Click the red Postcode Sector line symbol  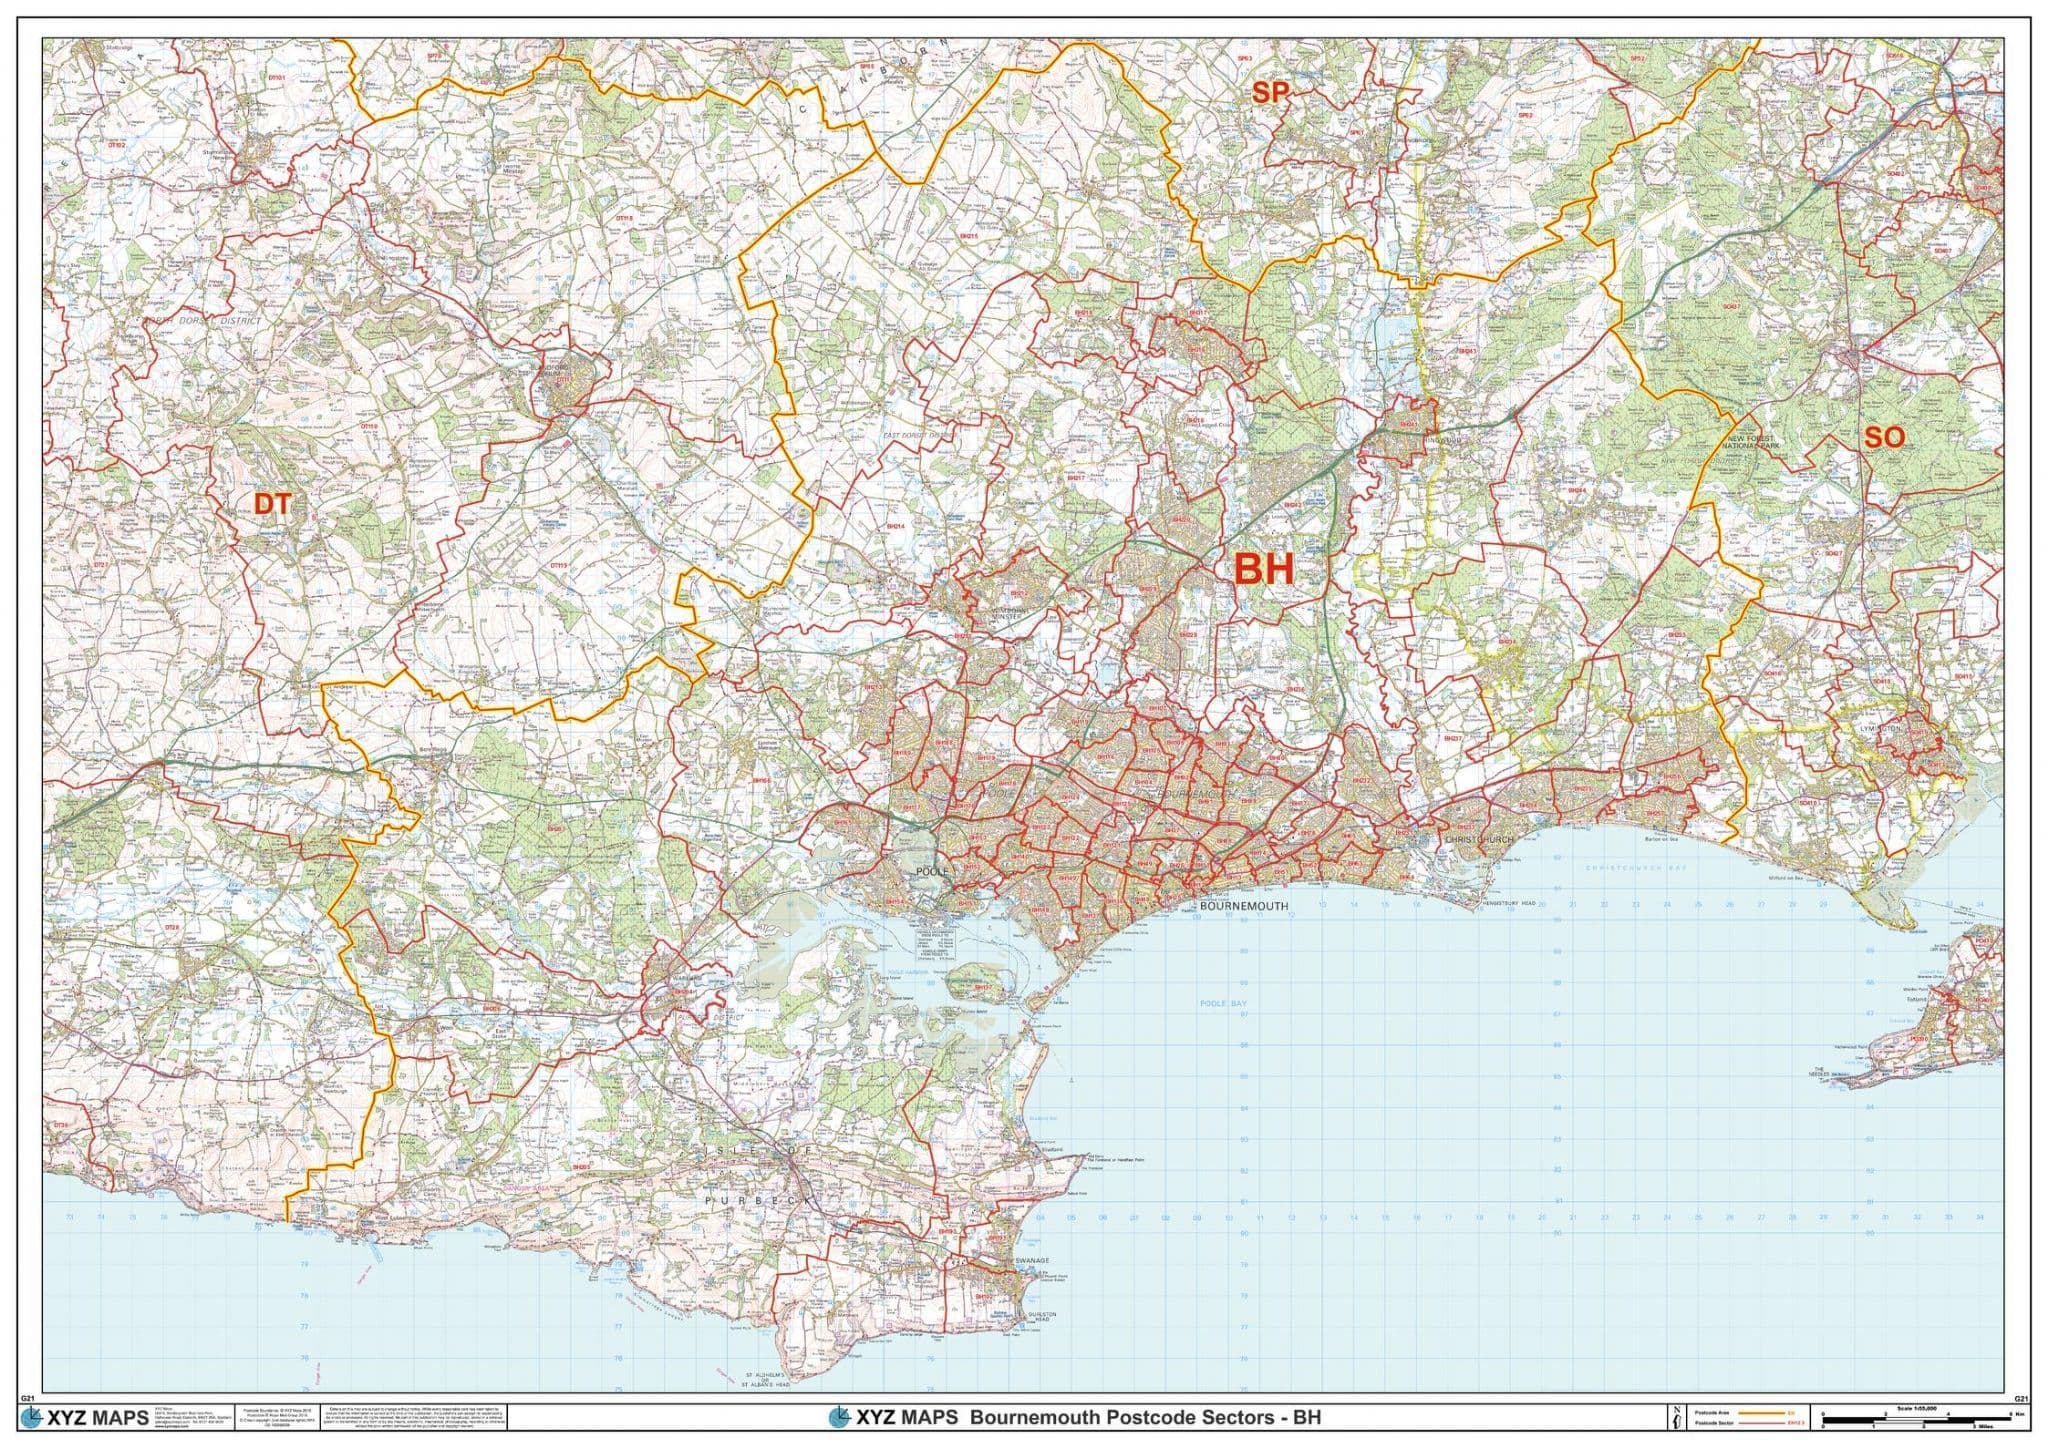(1762, 1423)
